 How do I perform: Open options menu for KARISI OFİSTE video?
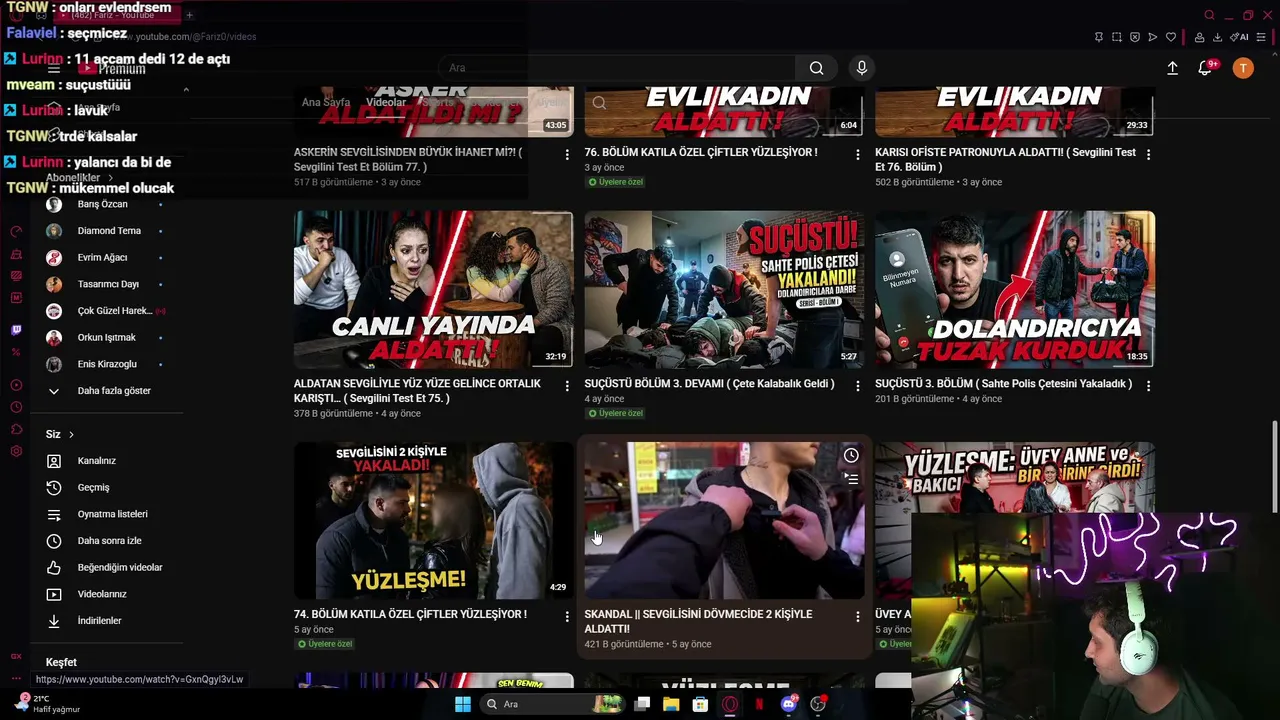1148,155
